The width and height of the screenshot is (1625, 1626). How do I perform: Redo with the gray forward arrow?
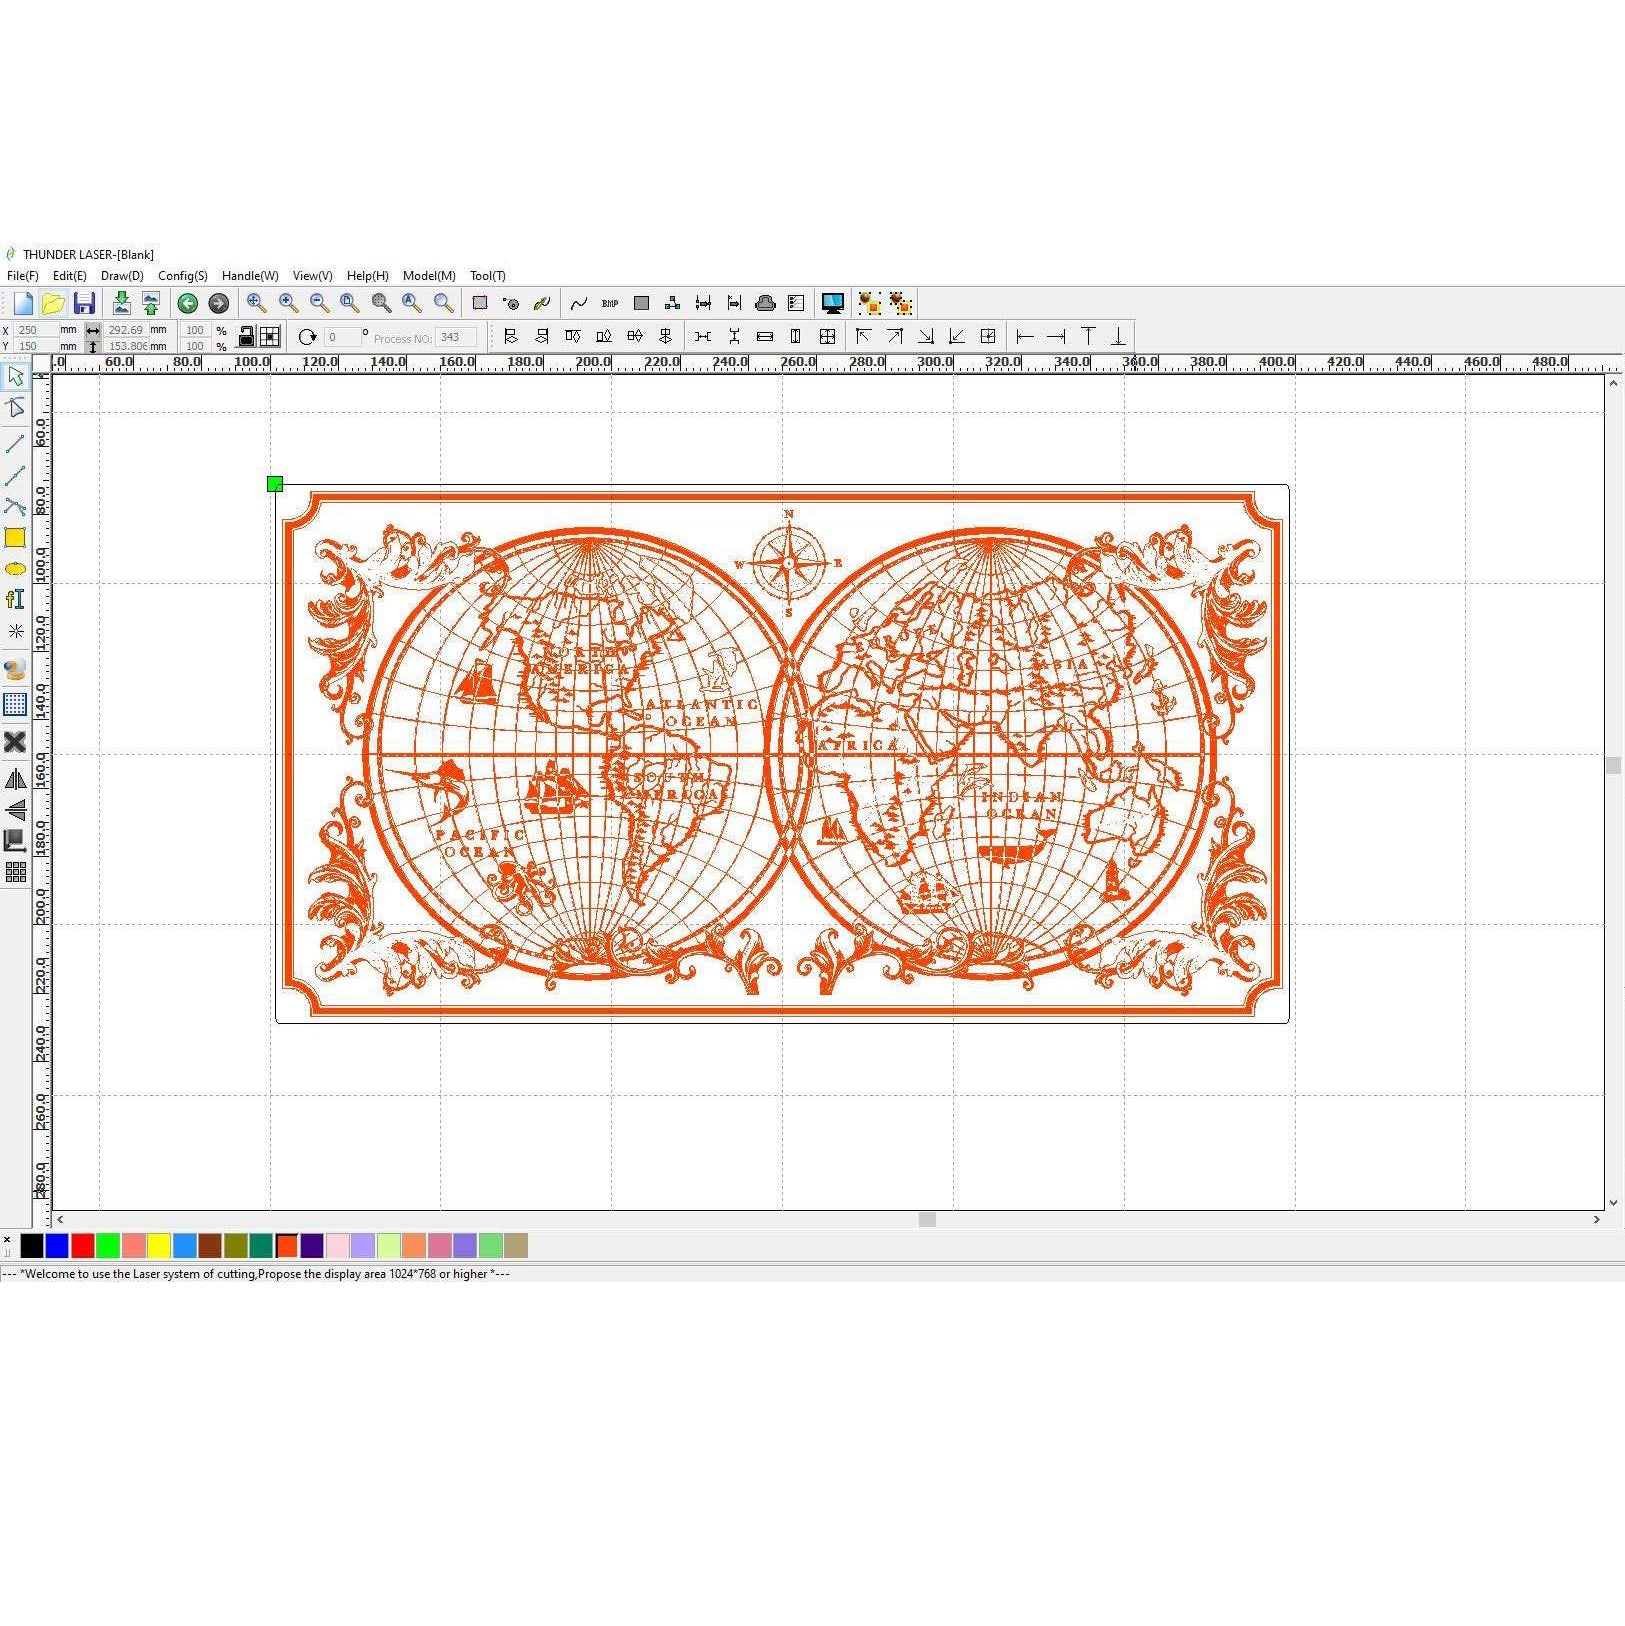(218, 303)
